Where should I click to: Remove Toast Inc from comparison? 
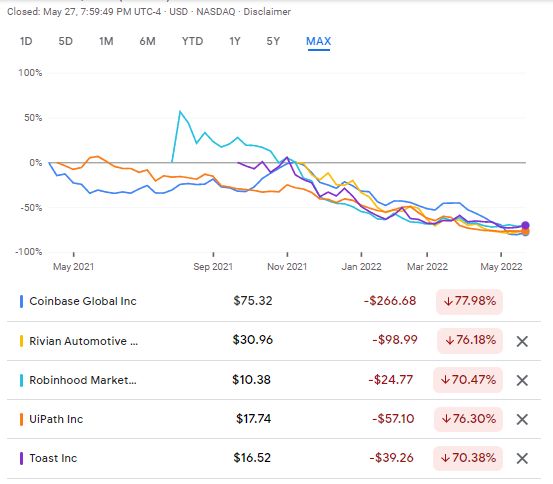pos(522,459)
